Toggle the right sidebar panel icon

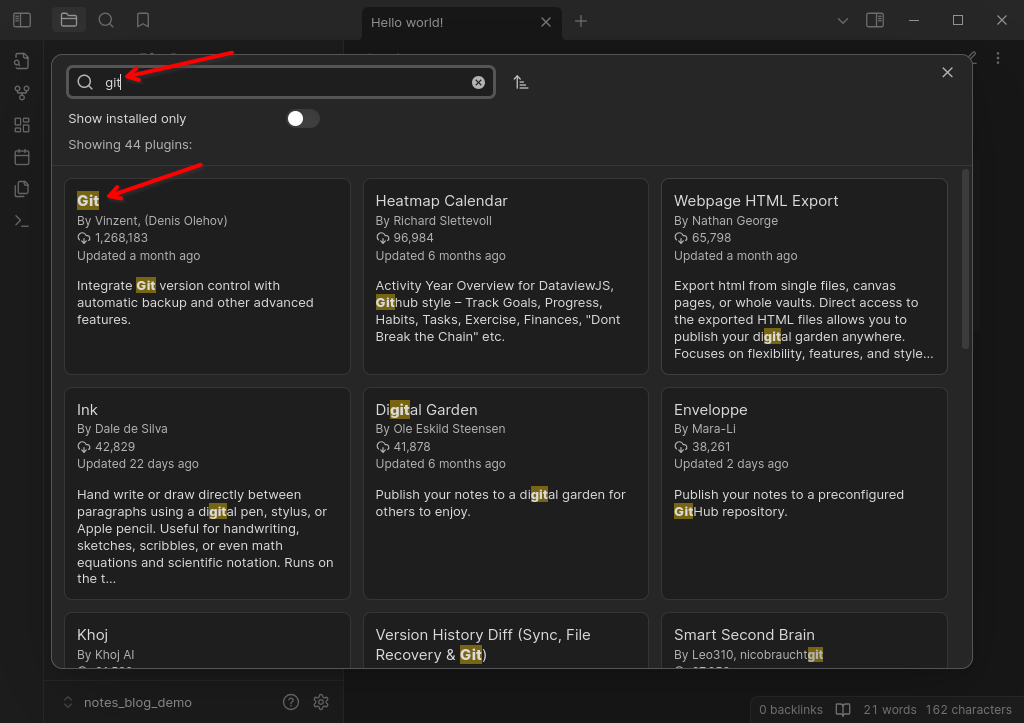(x=875, y=20)
